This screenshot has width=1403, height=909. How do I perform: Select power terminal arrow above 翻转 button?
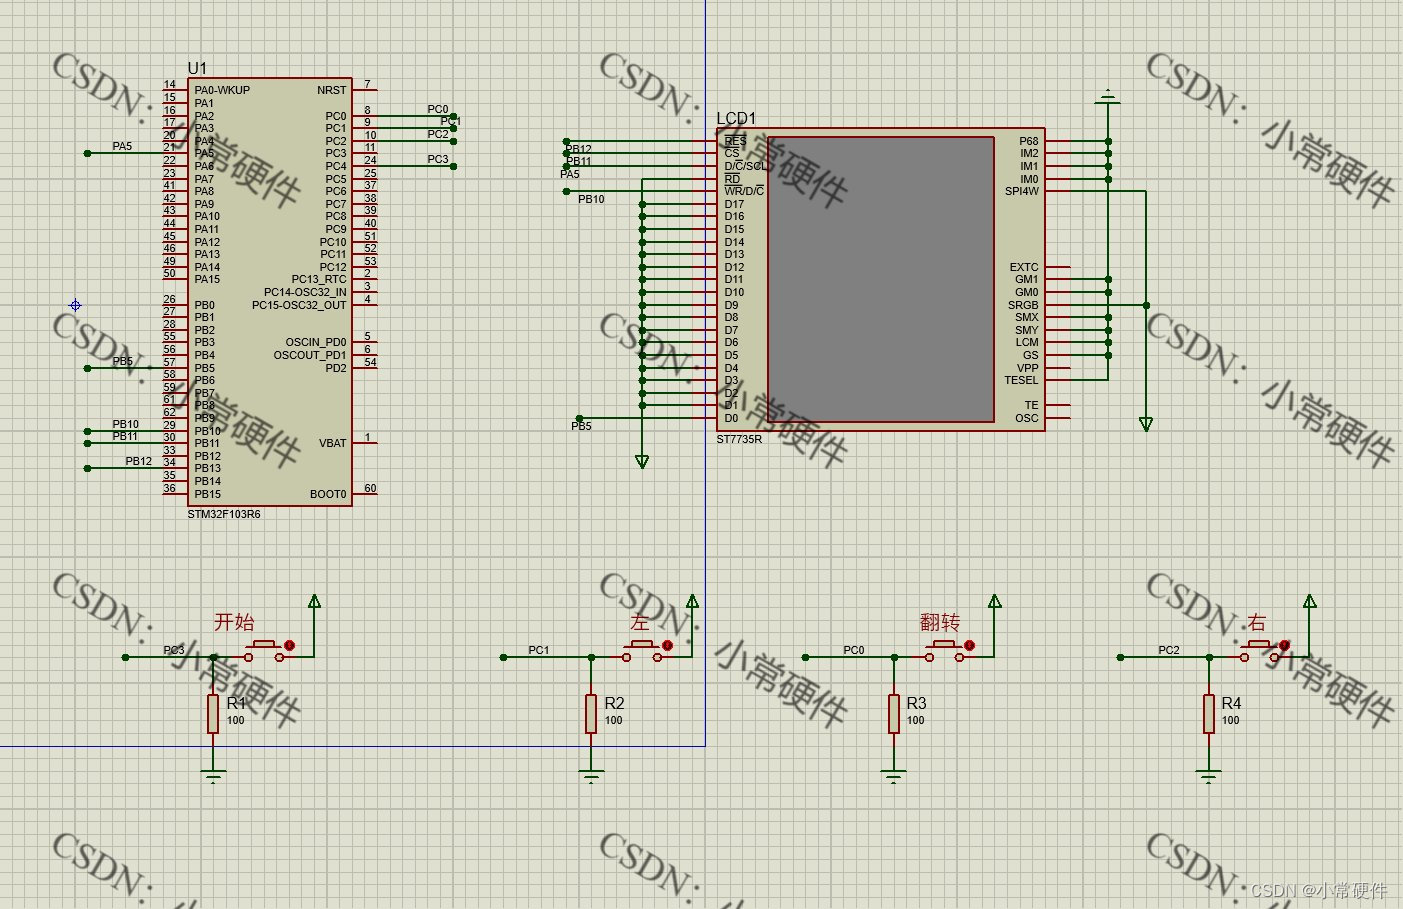(994, 602)
